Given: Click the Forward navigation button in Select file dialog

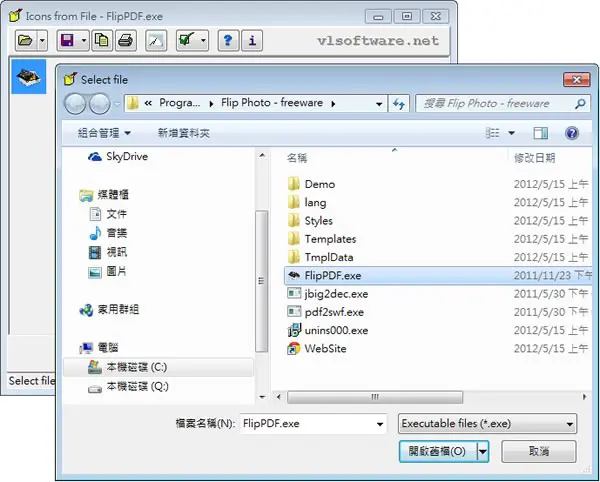Looking at the screenshot, I should click(x=100, y=103).
